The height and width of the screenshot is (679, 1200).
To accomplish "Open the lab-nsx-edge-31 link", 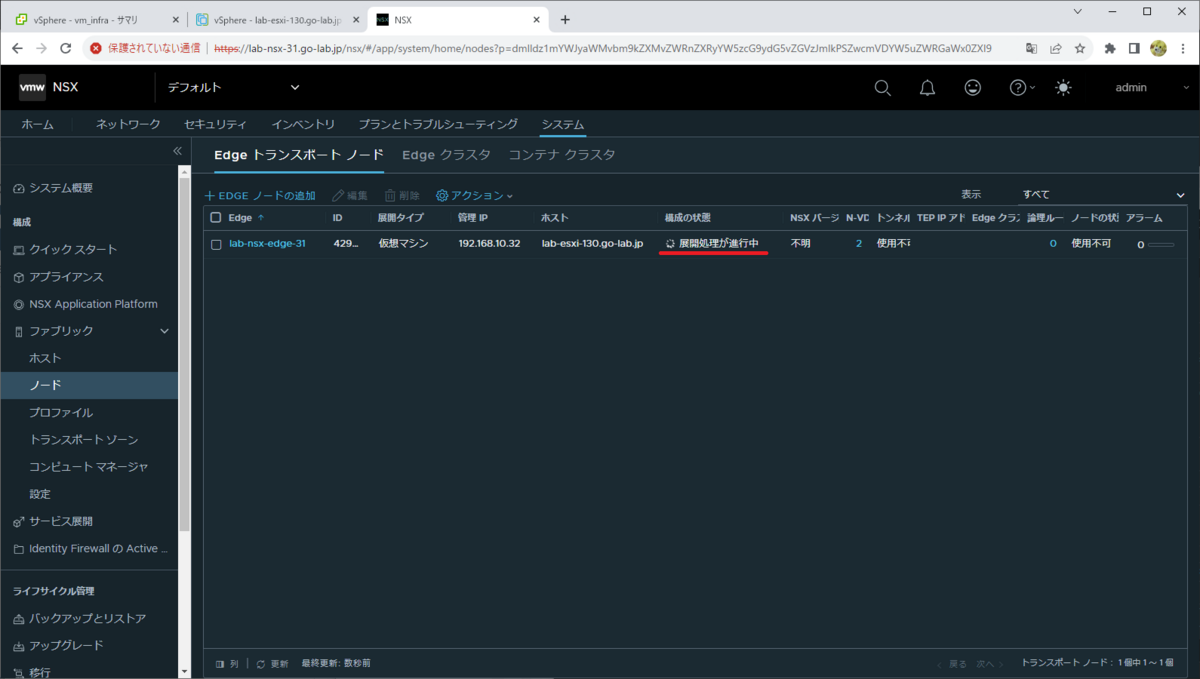I will click(267, 243).
